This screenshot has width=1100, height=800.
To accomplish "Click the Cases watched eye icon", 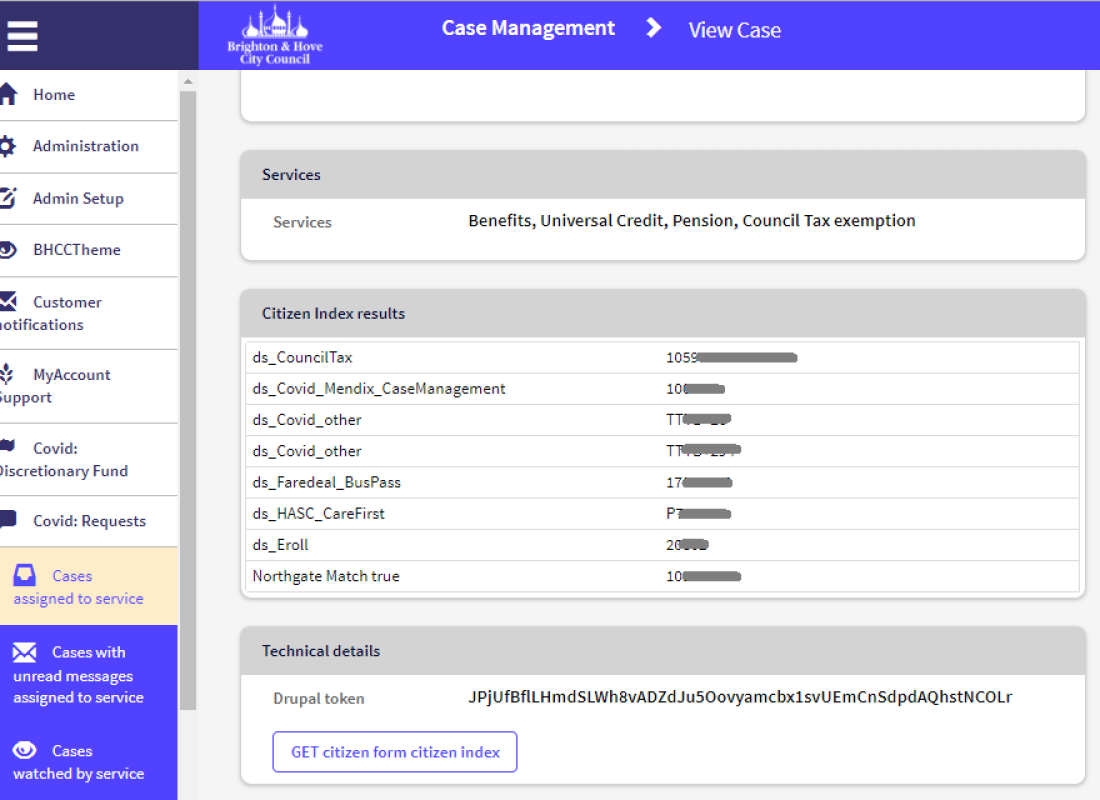I will (25, 750).
